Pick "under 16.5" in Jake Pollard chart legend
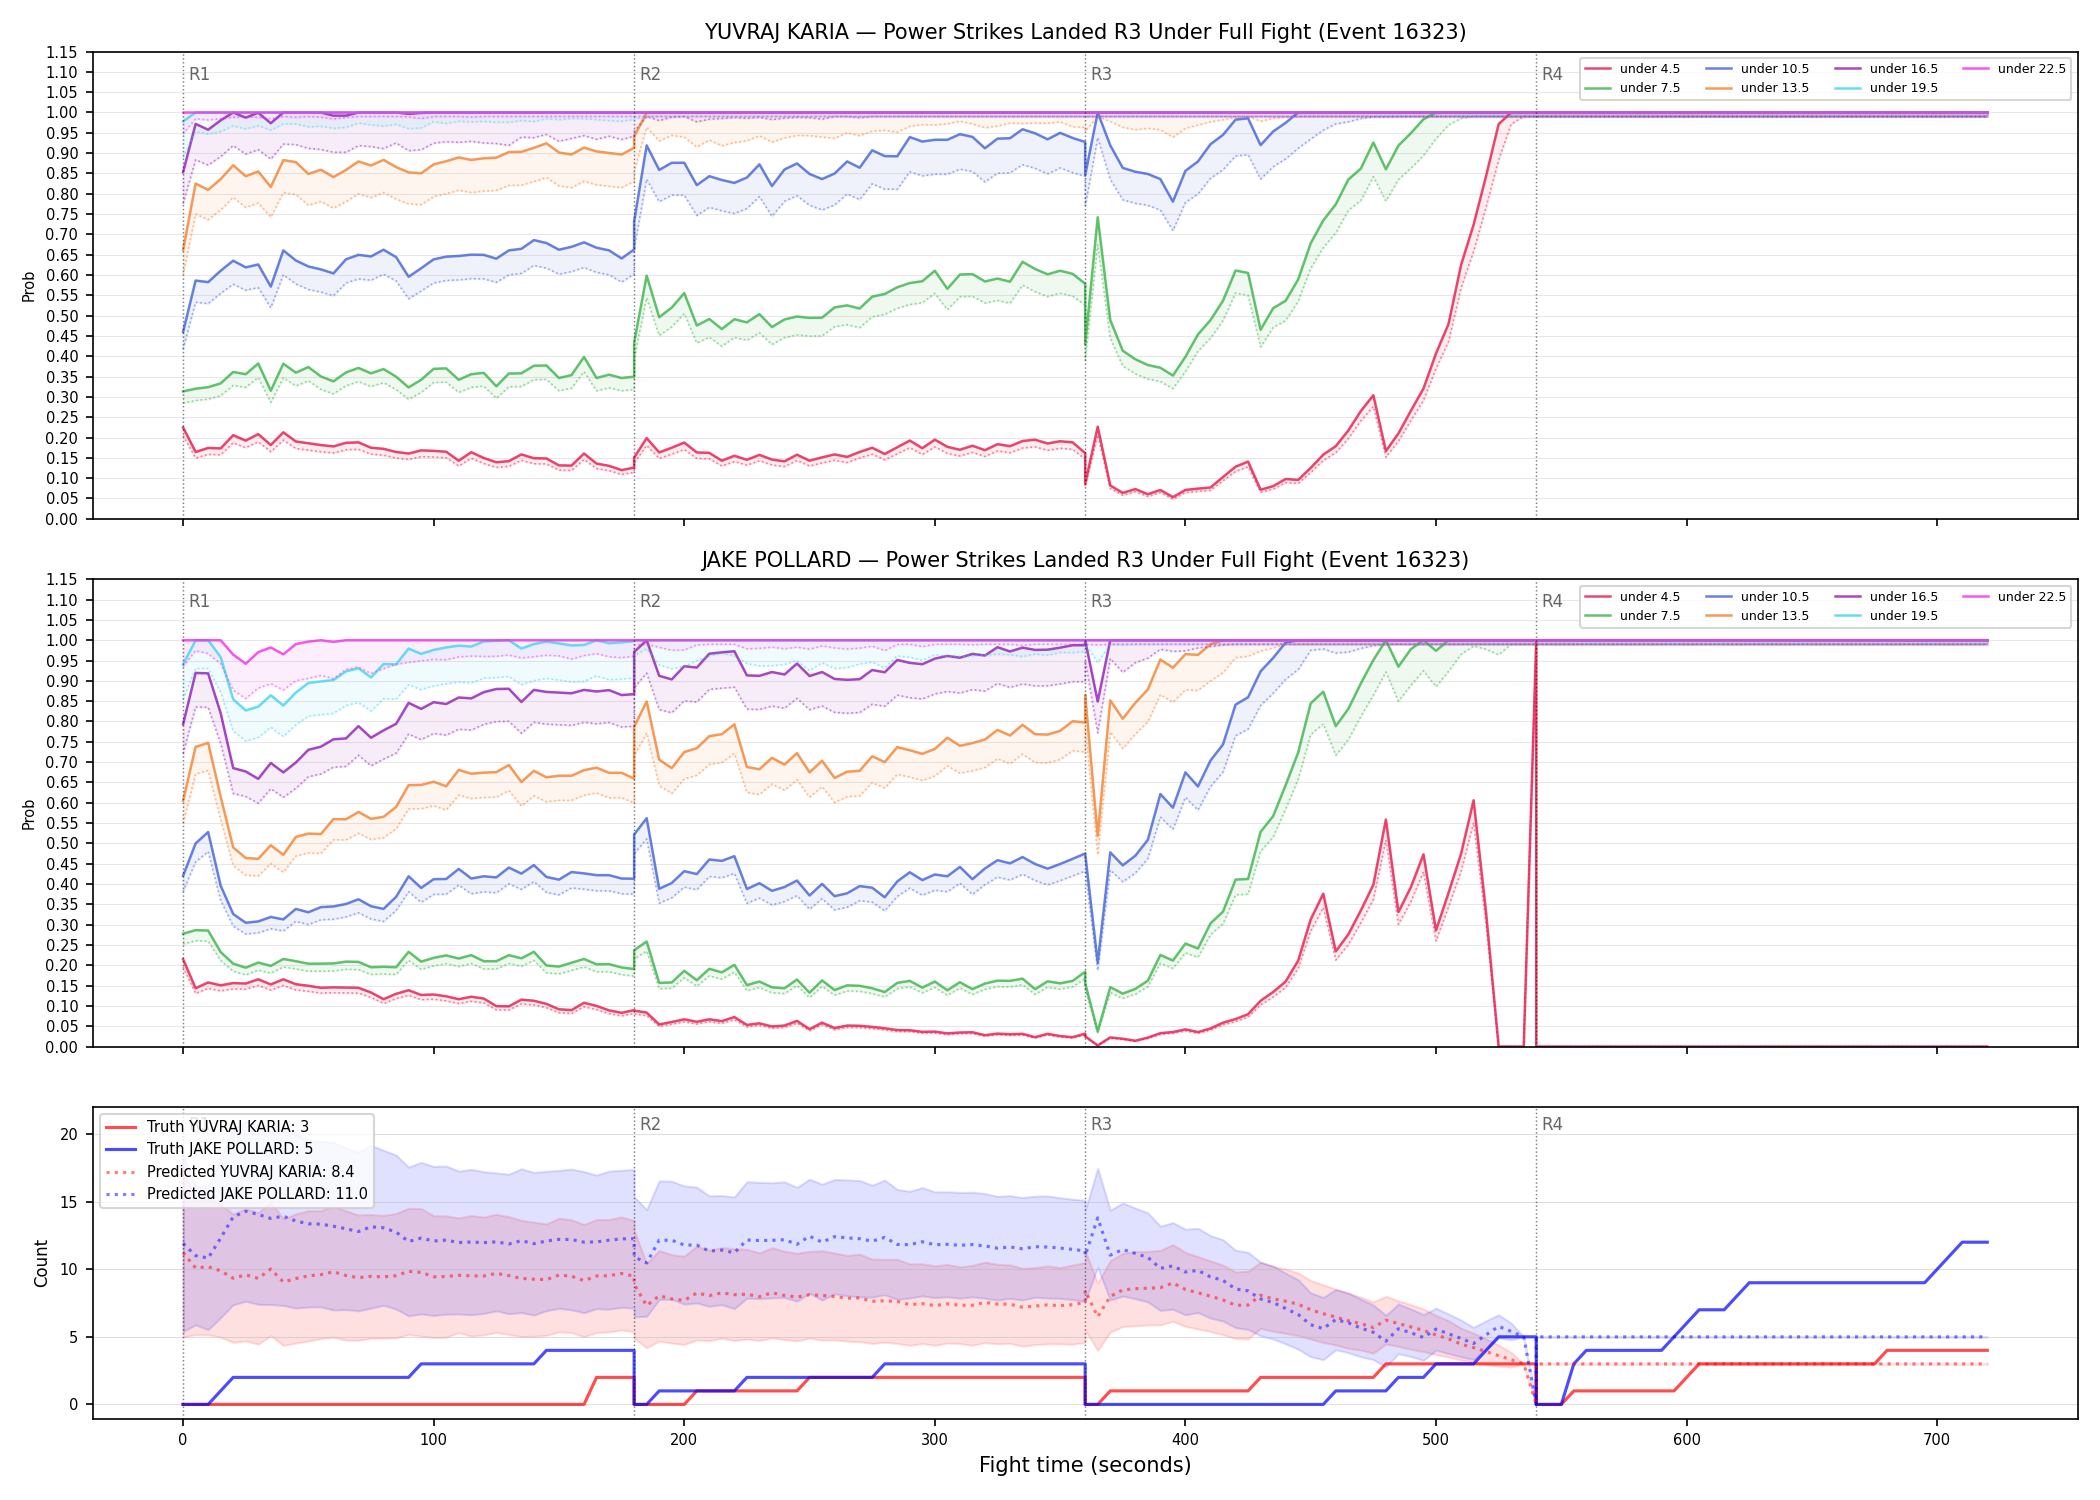 pos(1887,597)
